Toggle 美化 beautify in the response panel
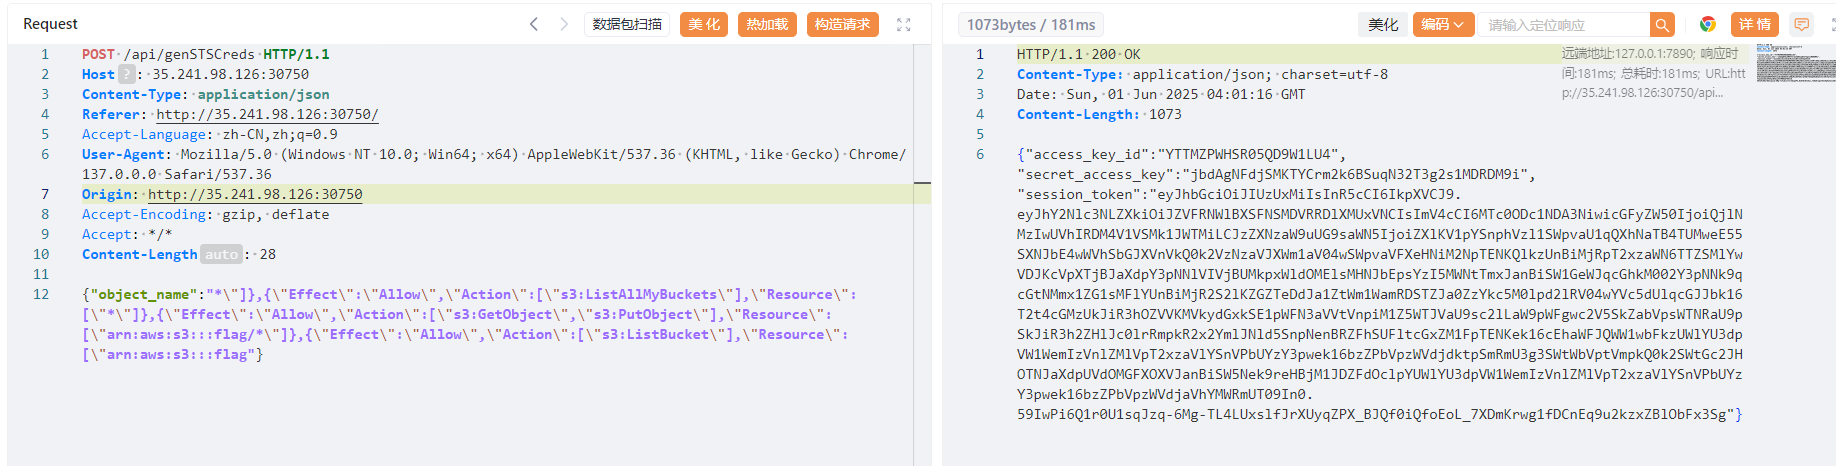 (1383, 25)
